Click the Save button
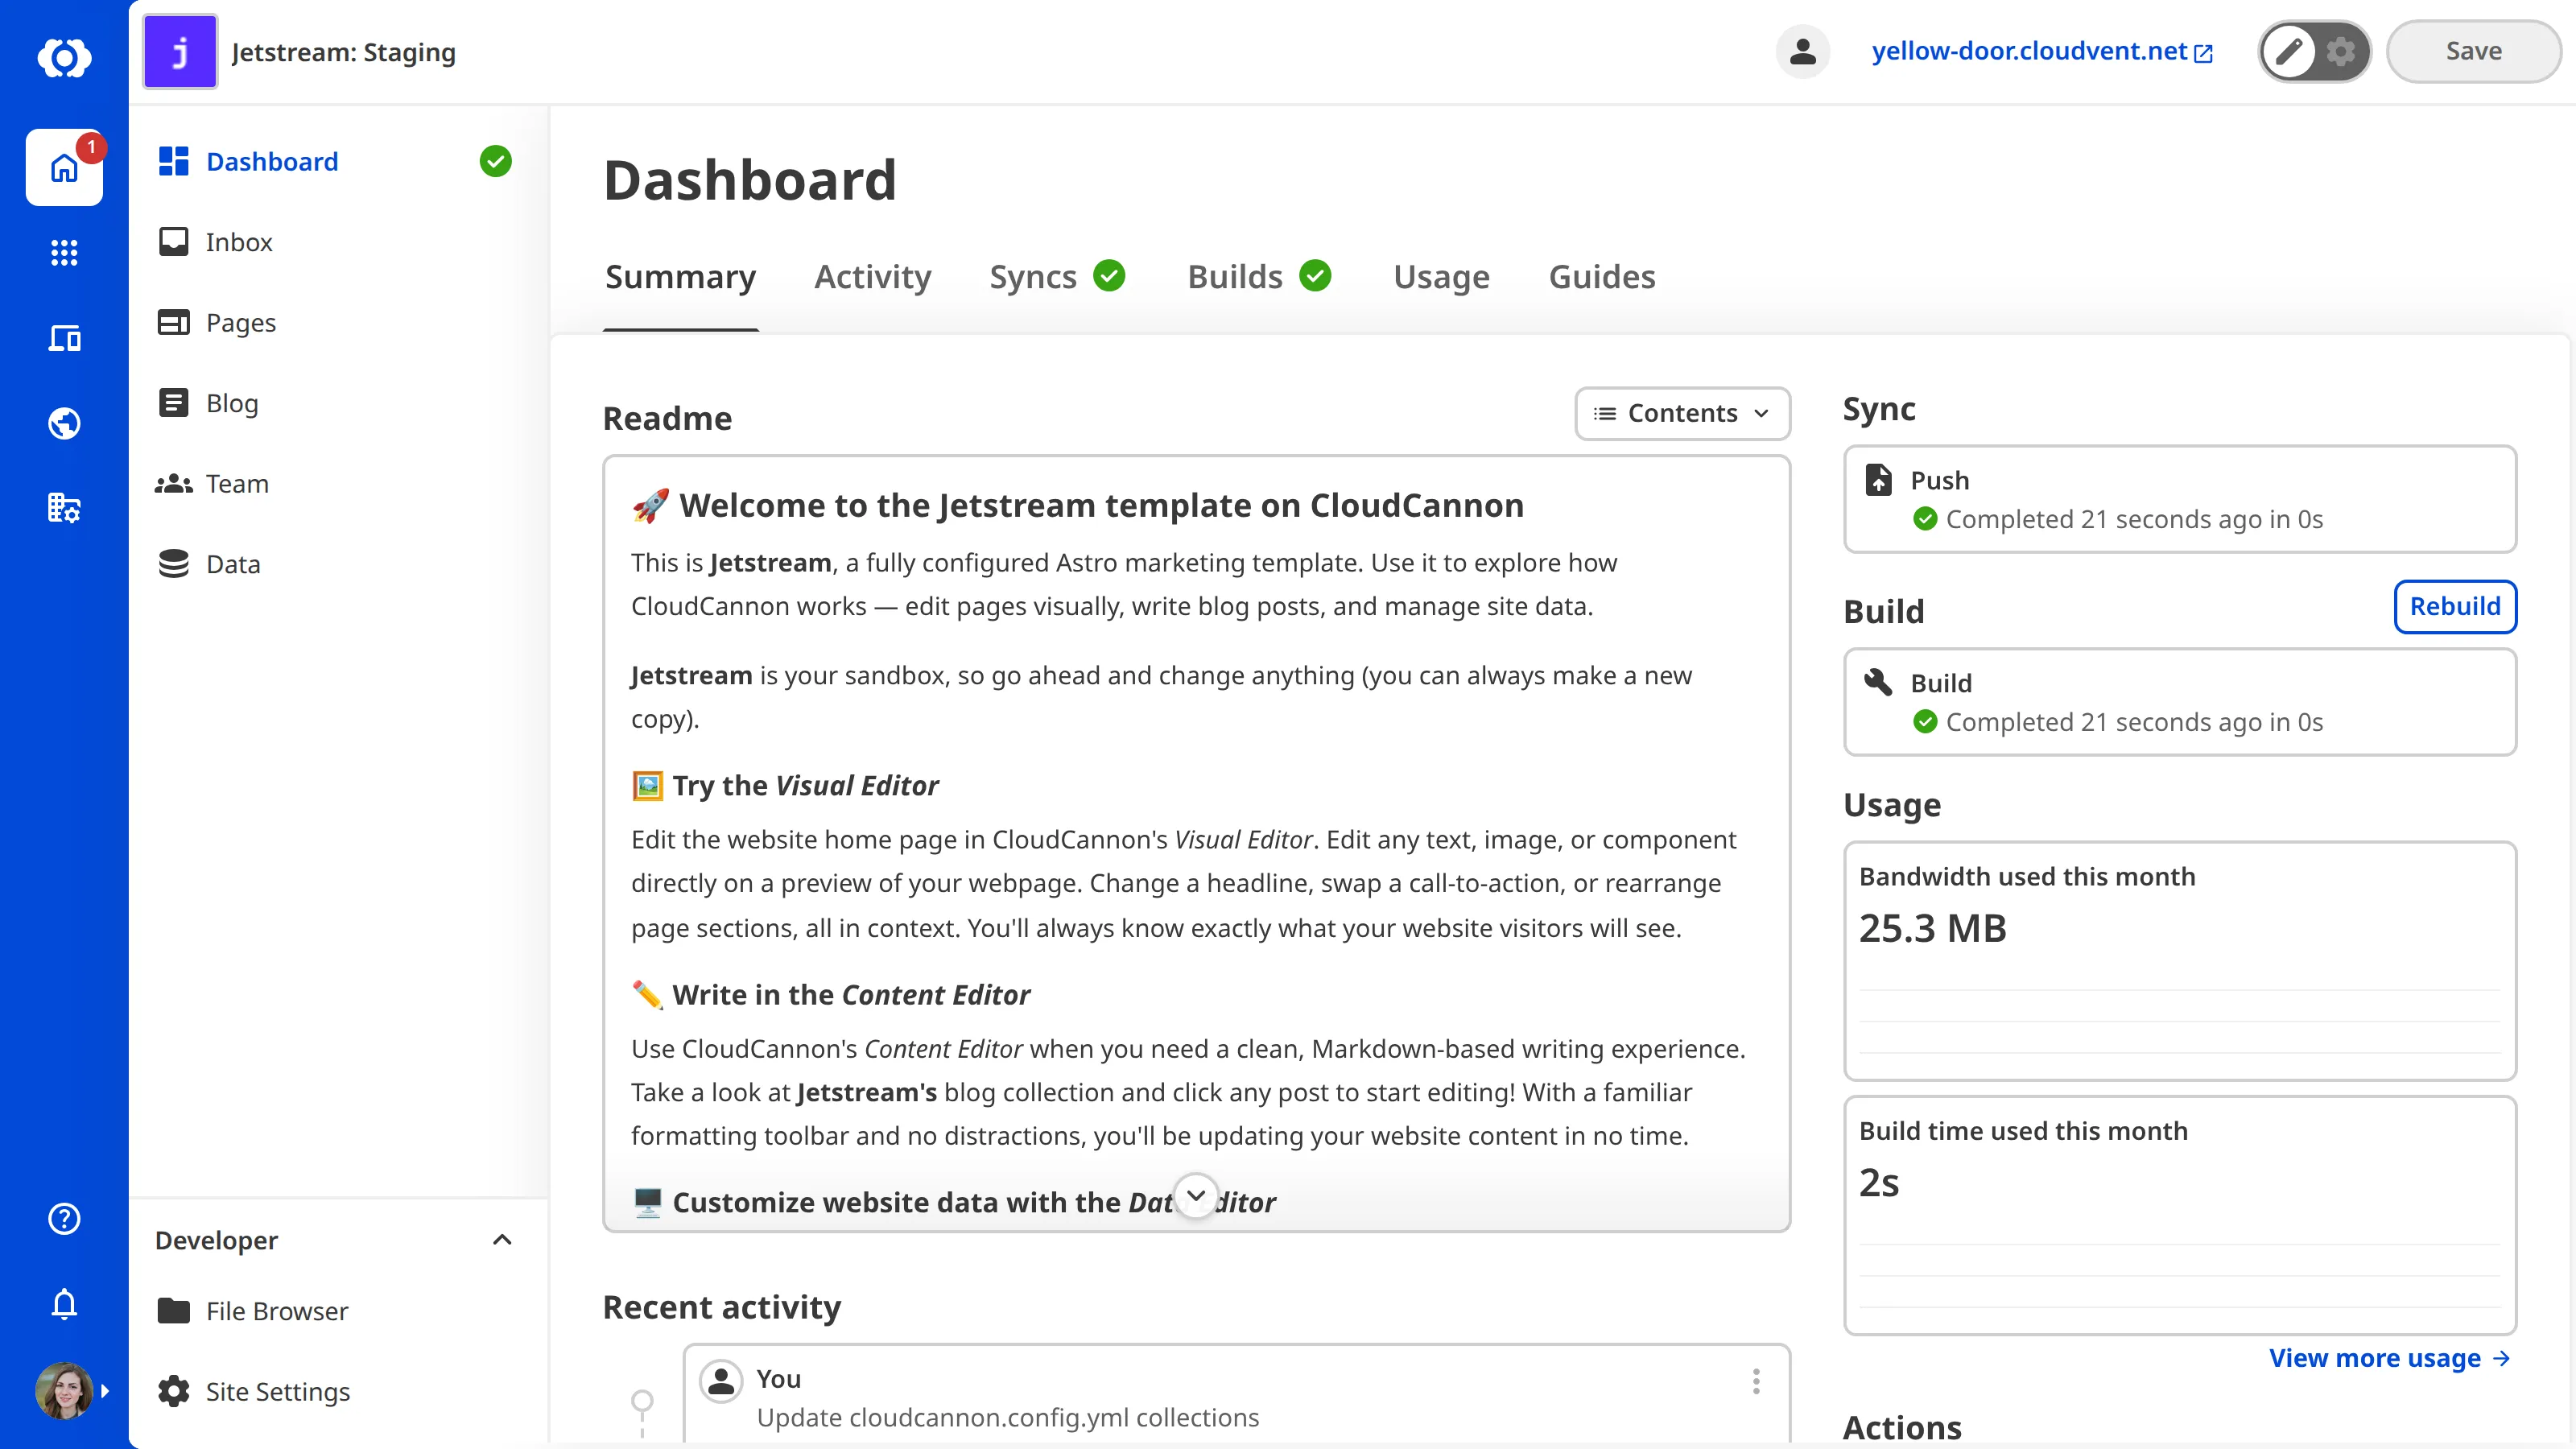This screenshot has width=2576, height=1449. point(2473,51)
